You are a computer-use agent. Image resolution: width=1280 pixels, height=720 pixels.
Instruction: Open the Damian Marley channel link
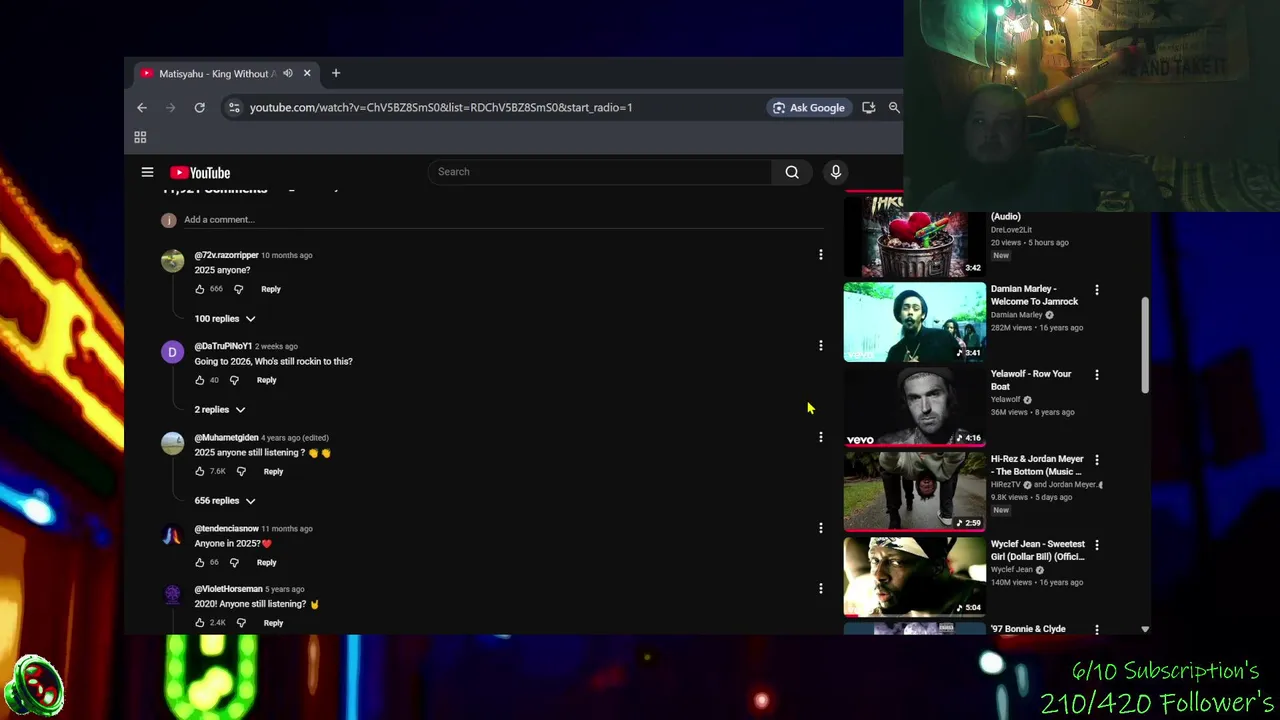1016,315
